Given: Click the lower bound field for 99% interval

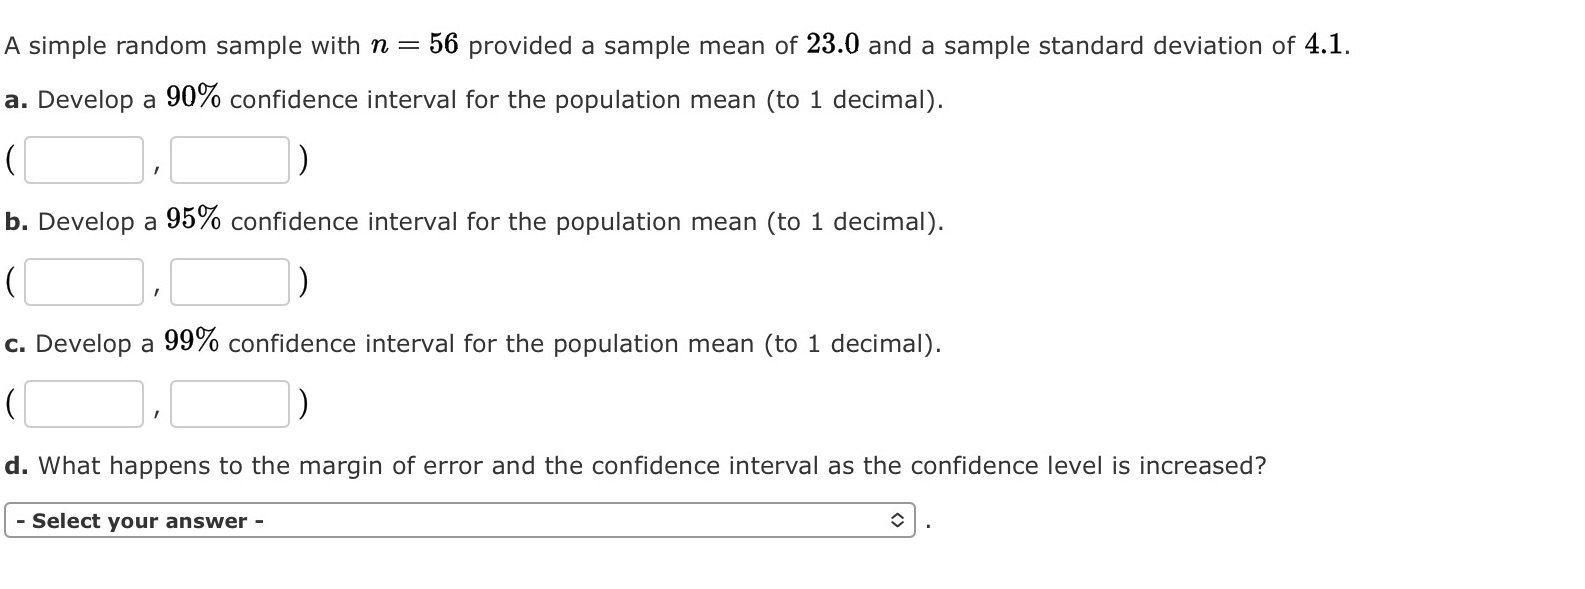Looking at the screenshot, I should pos(84,402).
